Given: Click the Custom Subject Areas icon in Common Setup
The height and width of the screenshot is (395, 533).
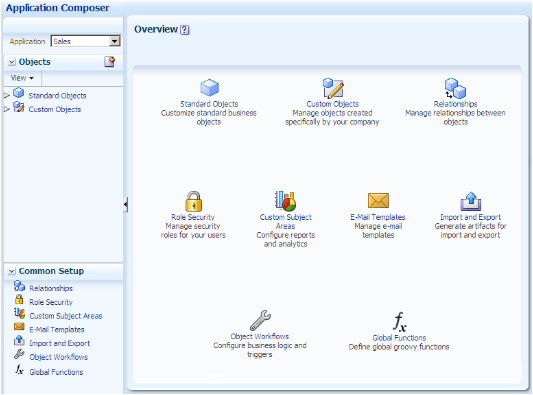Looking at the screenshot, I should pos(19,313).
